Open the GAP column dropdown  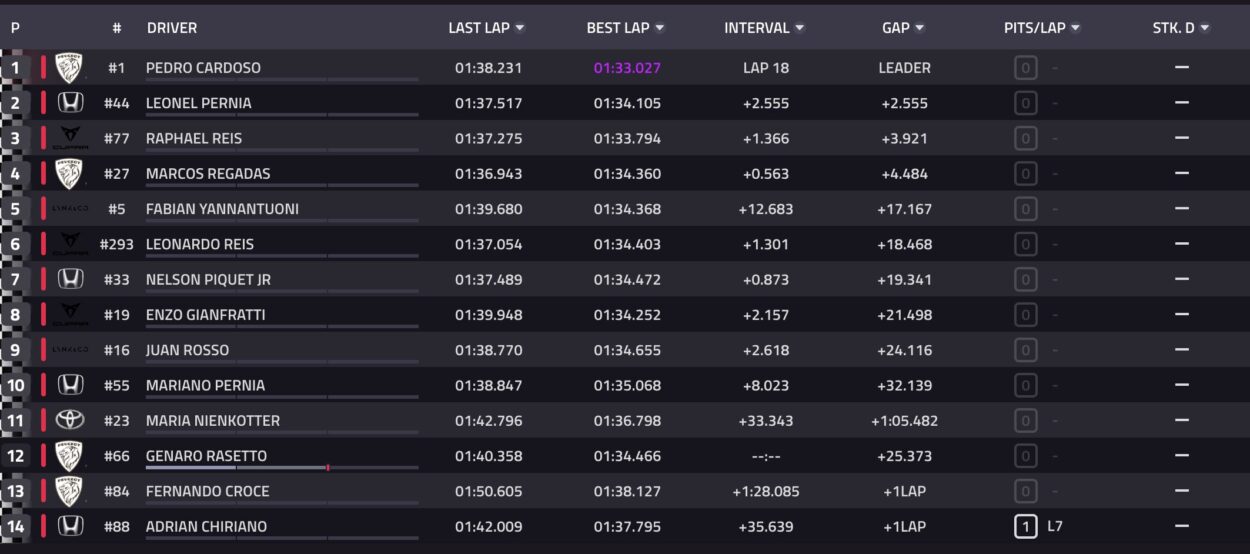pos(919,28)
